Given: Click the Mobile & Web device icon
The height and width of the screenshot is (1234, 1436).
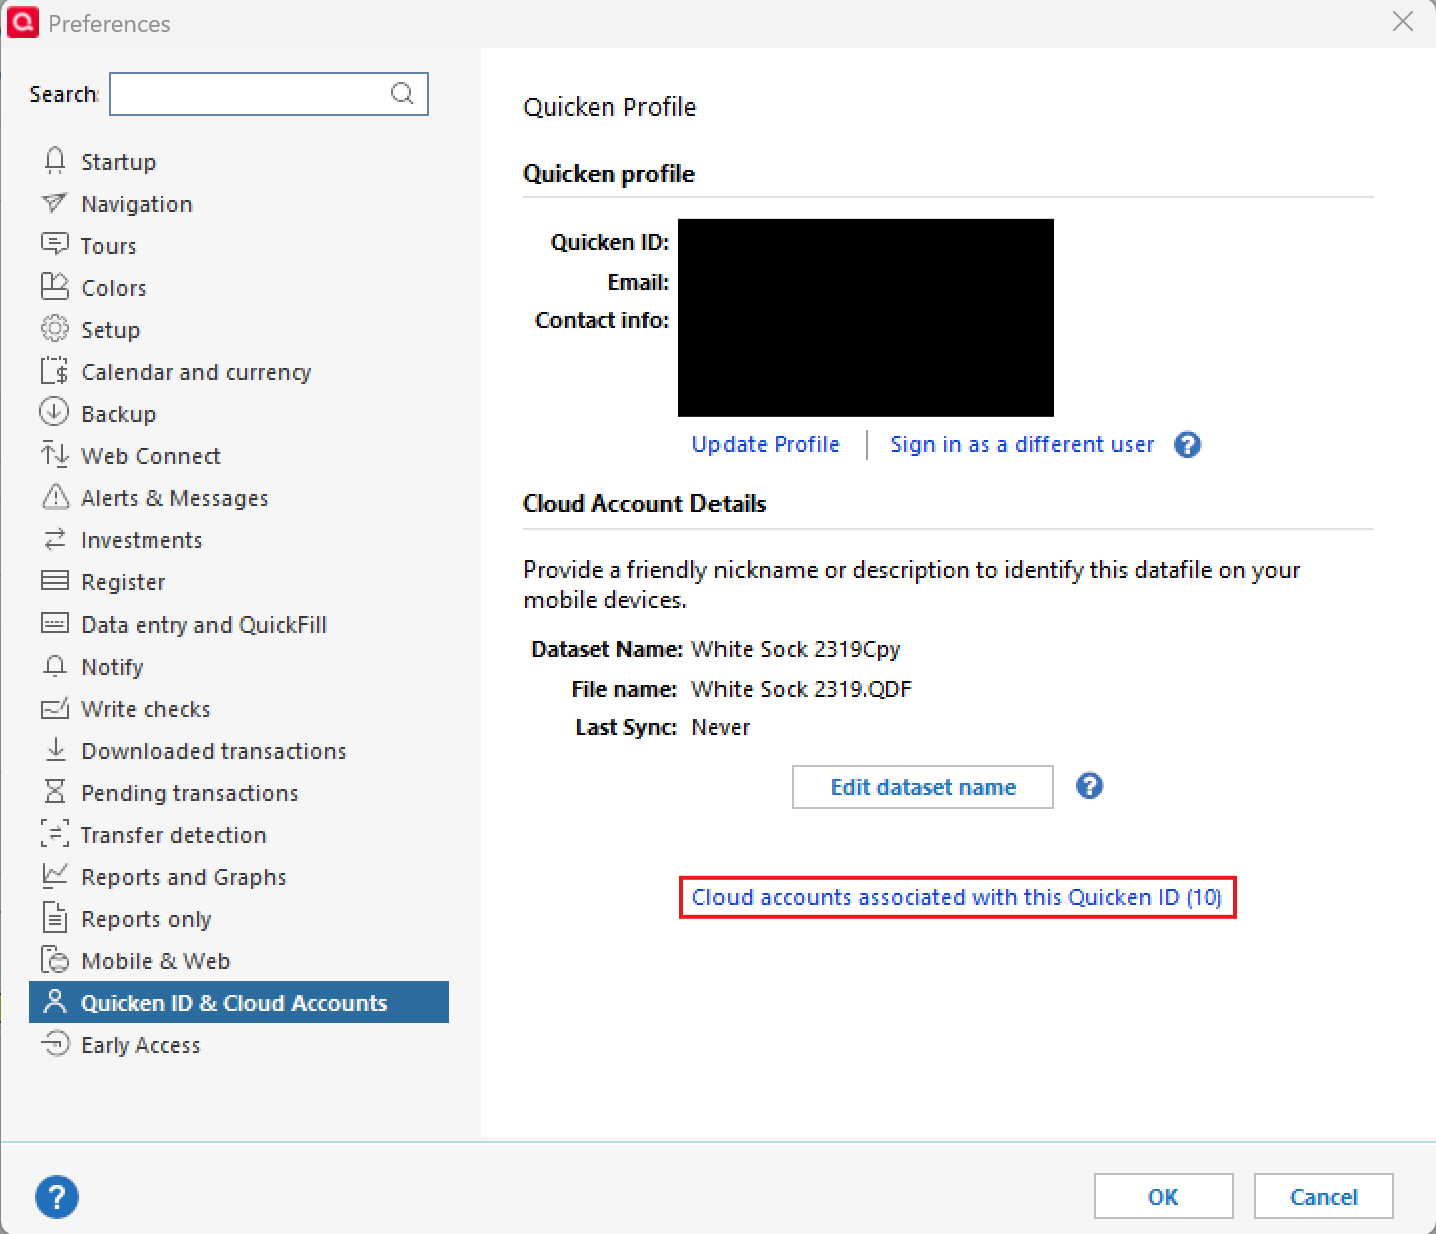Looking at the screenshot, I should tap(55, 960).
